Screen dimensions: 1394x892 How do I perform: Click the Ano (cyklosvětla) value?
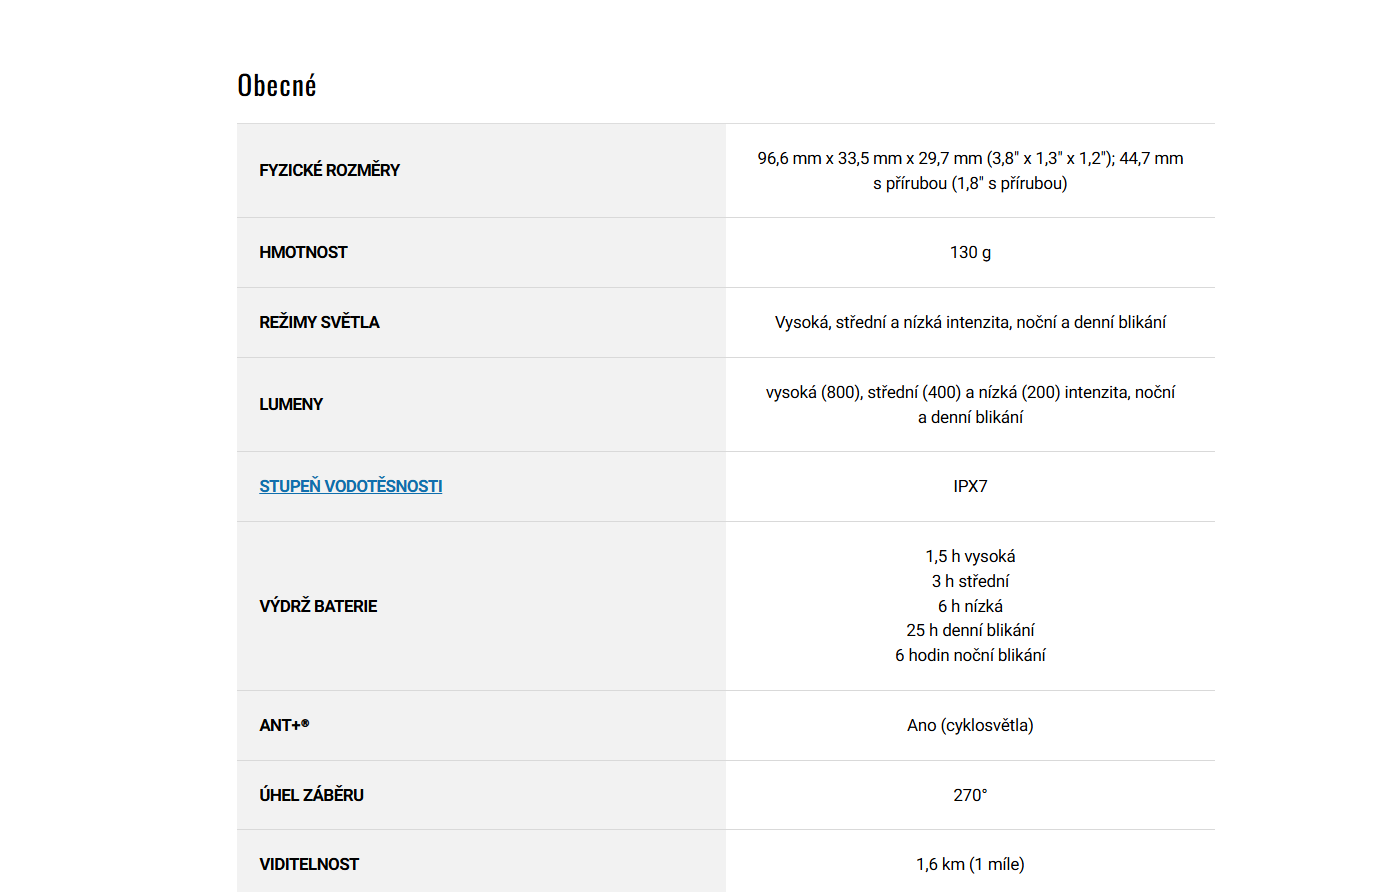(x=970, y=725)
